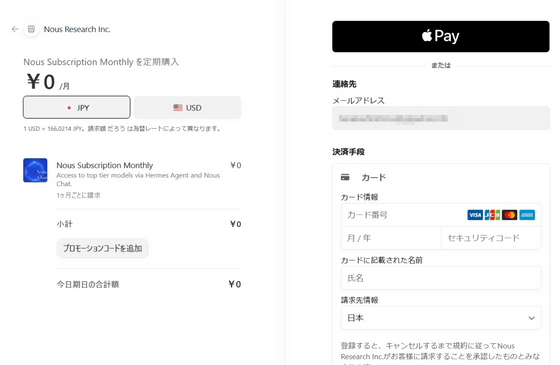560x365 pixels.
Task: Click the Nous Subscription product thumbnail
Action: click(x=35, y=170)
